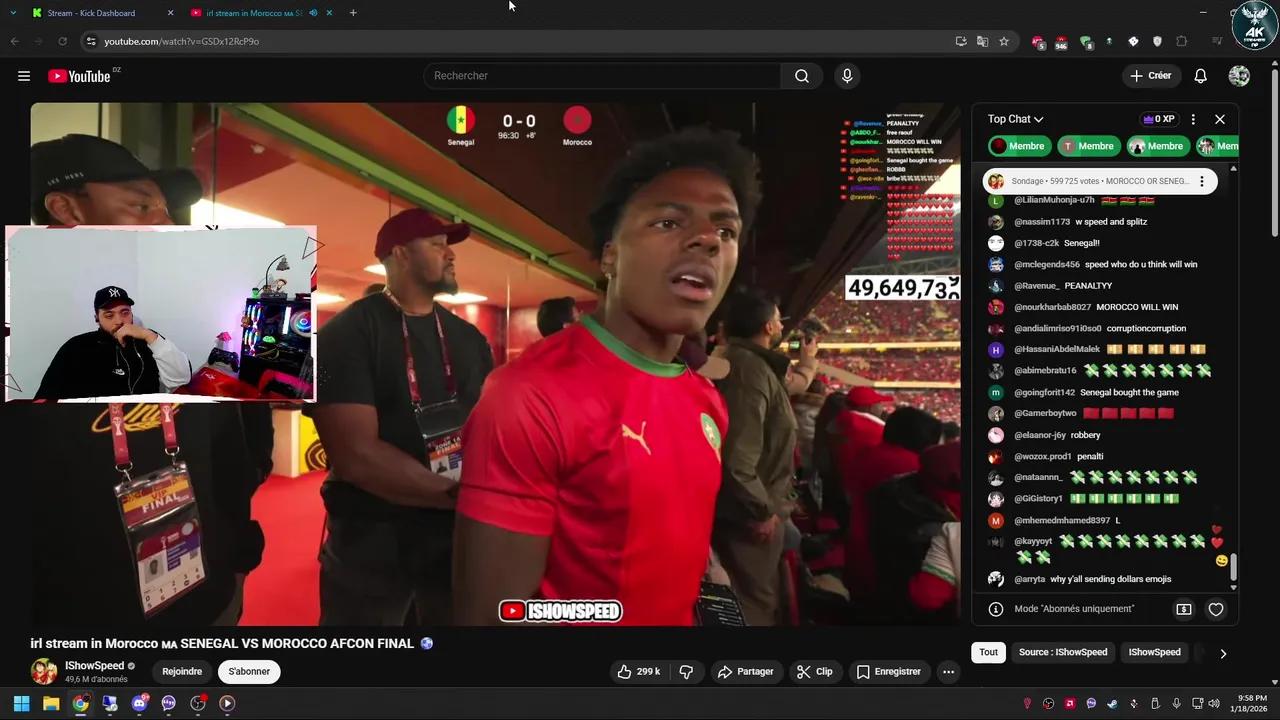The height and width of the screenshot is (720, 1280).
Task: Open Discord from the taskbar
Action: pos(139,703)
